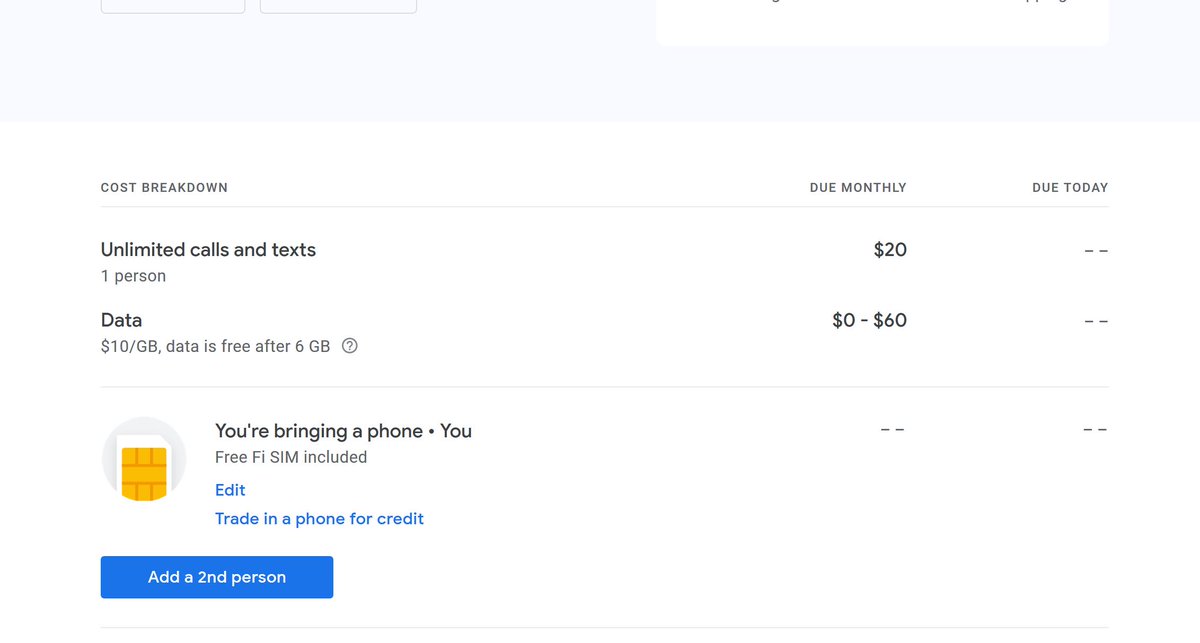Click the Free Fi SIM included text
The image size is (1200, 643).
coord(291,457)
